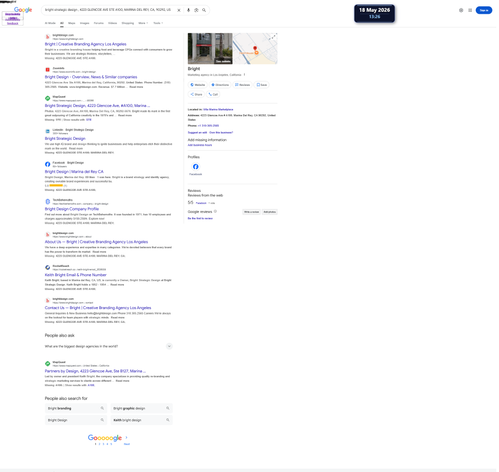
Task: Click the Facebook favicon of Bright Design result
Action: (x=48, y=165)
